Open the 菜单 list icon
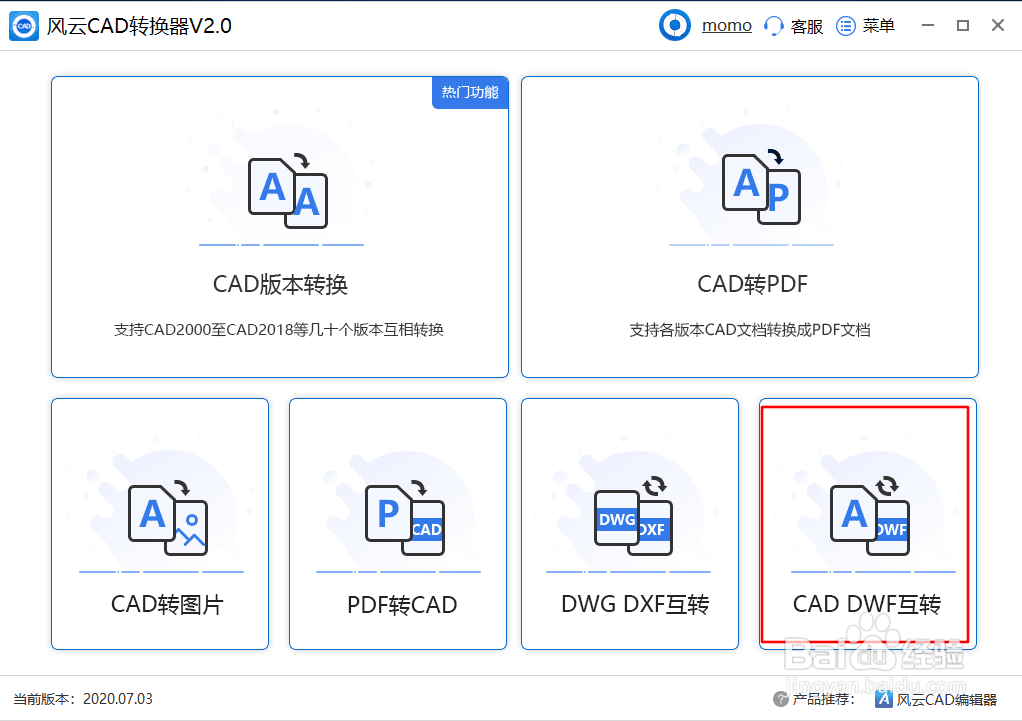Screen dimensions: 1022x721 845,26
